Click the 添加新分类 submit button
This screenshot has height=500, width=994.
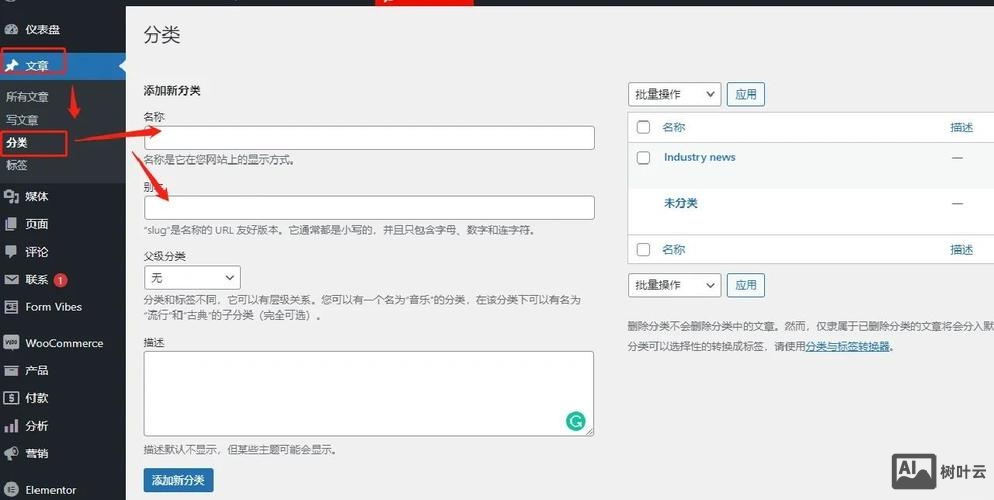tap(178, 480)
